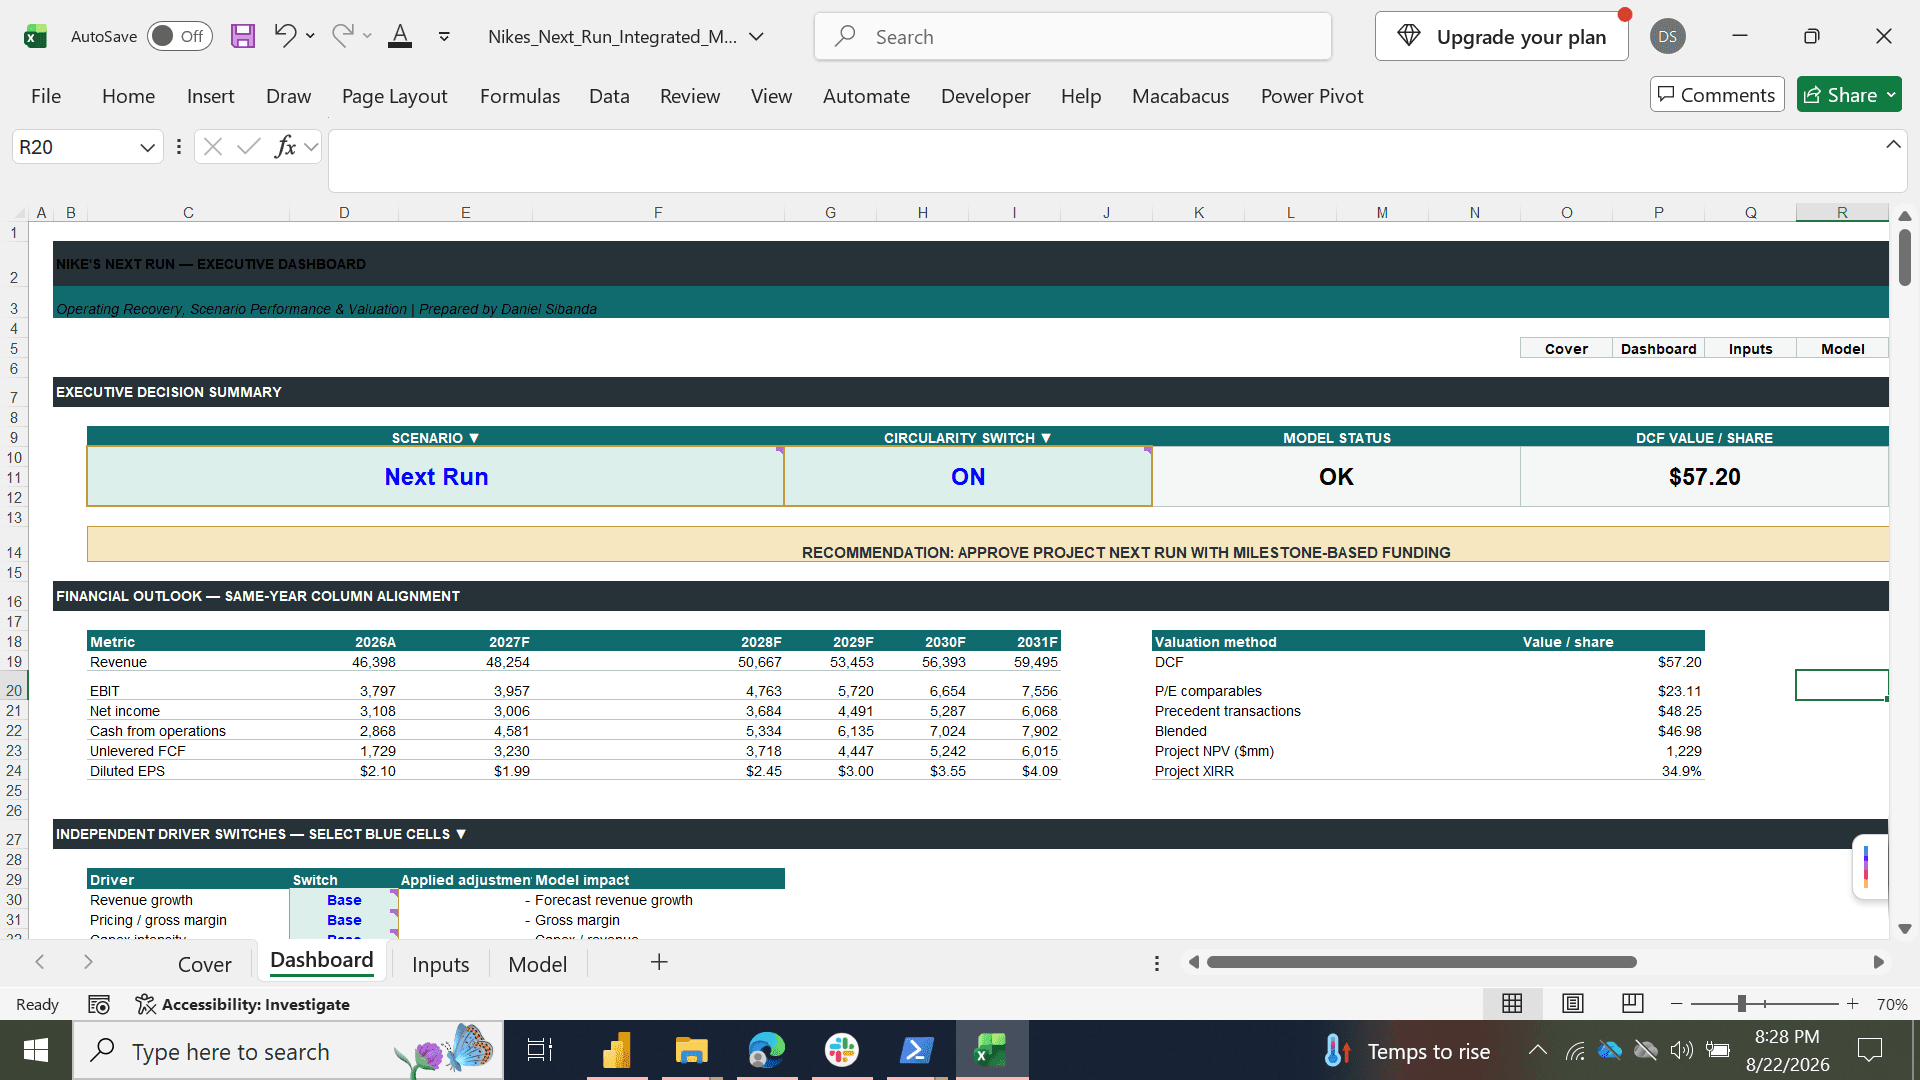Viewport: 1920px width, 1080px height.
Task: Open the Comments pane button
Action: (x=1717, y=95)
